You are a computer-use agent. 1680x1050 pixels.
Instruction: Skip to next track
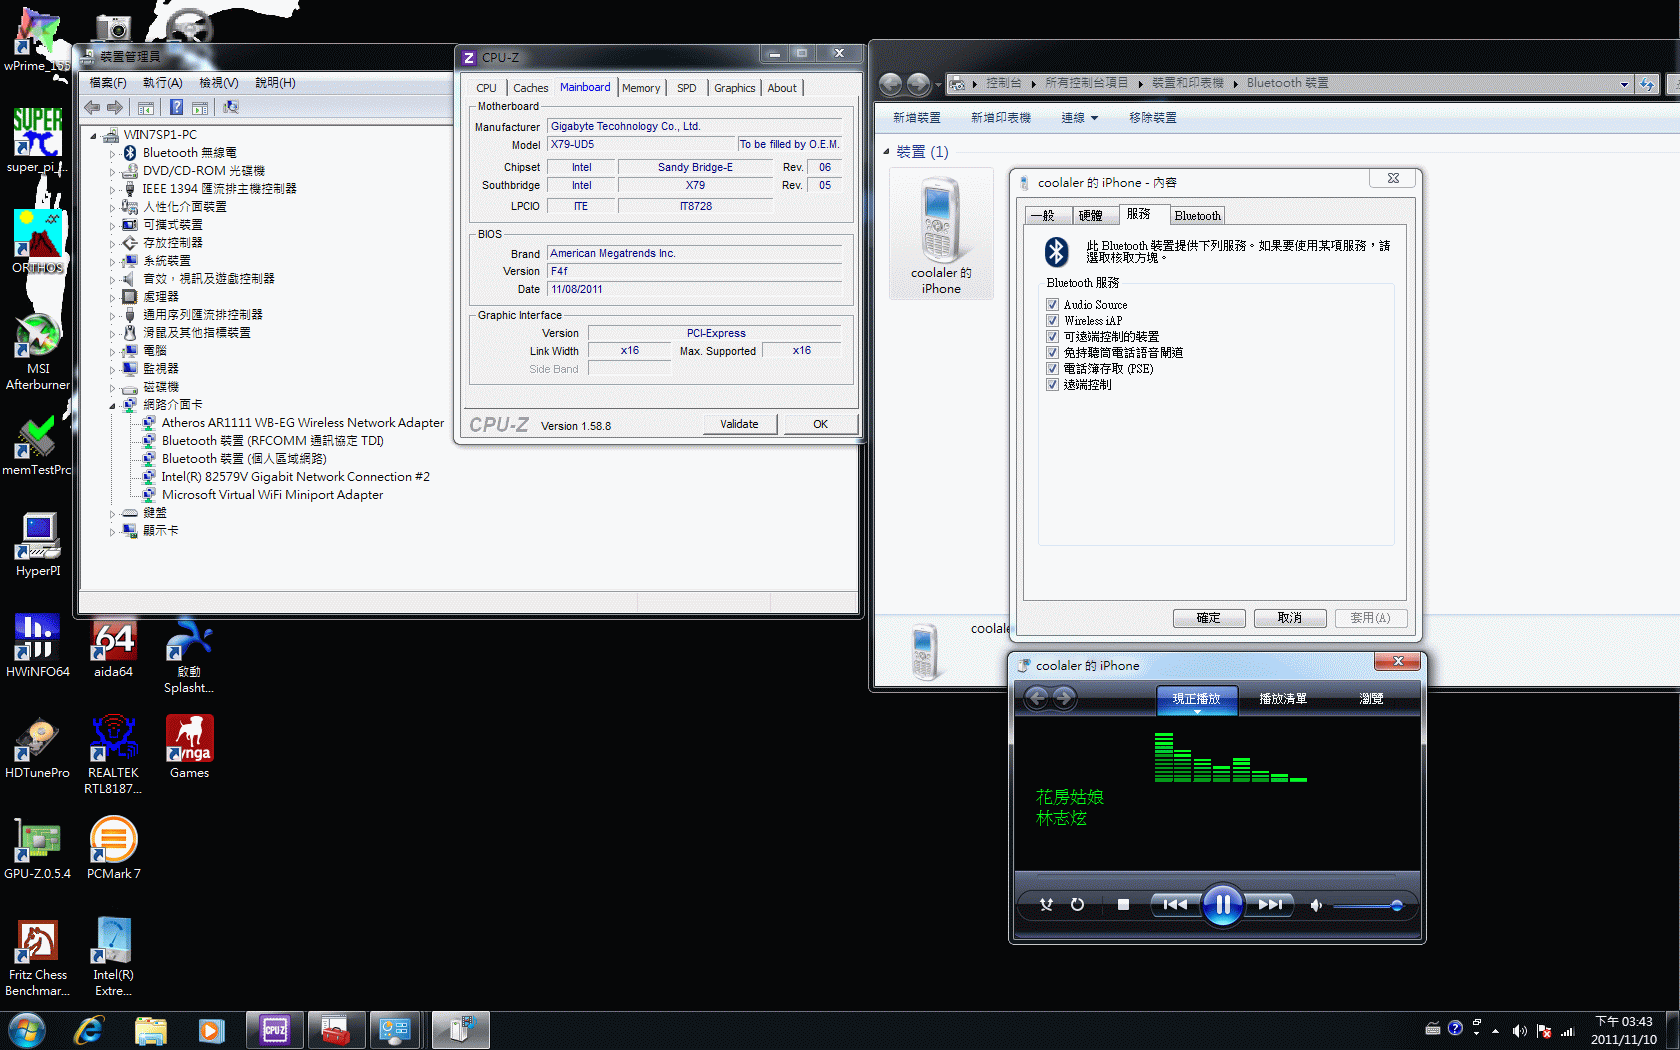point(1270,904)
